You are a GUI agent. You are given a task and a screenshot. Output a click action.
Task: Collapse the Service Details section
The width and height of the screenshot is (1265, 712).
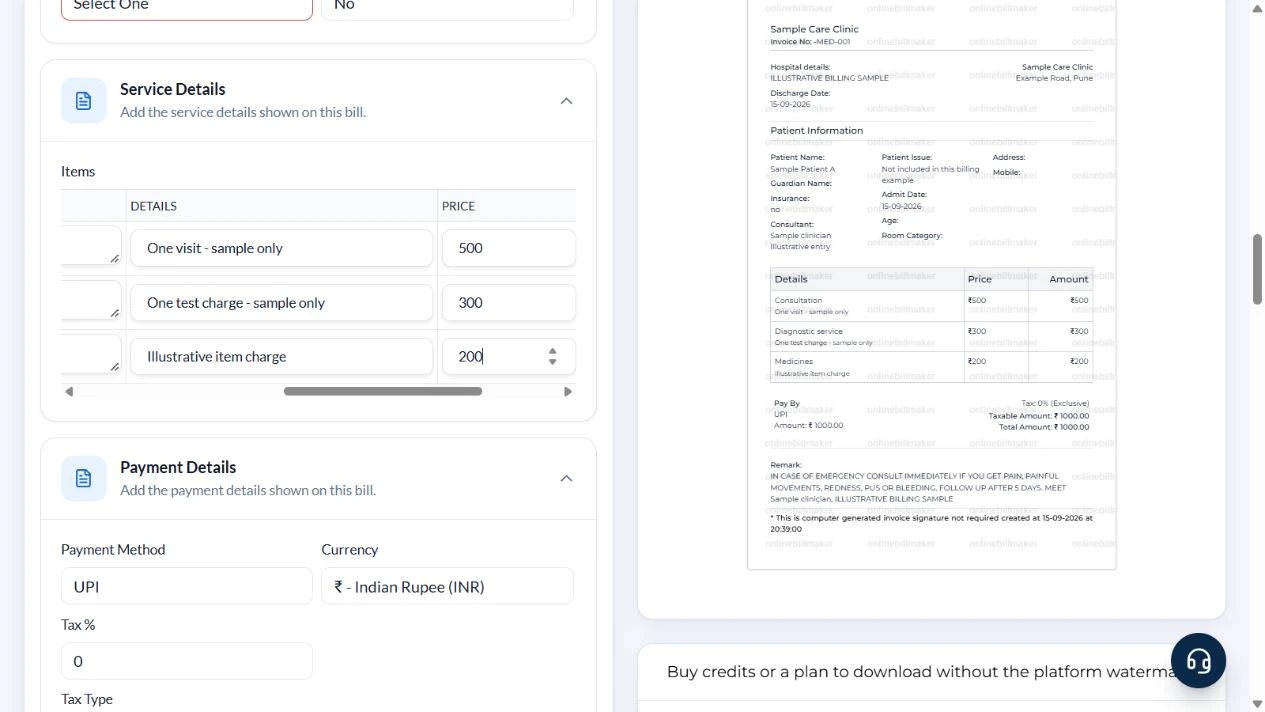click(566, 101)
